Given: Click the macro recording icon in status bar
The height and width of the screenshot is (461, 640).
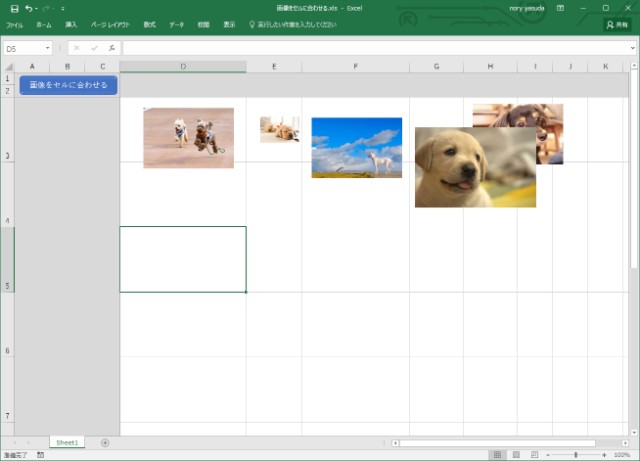Looking at the screenshot, I should pyautogui.click(x=40, y=455).
